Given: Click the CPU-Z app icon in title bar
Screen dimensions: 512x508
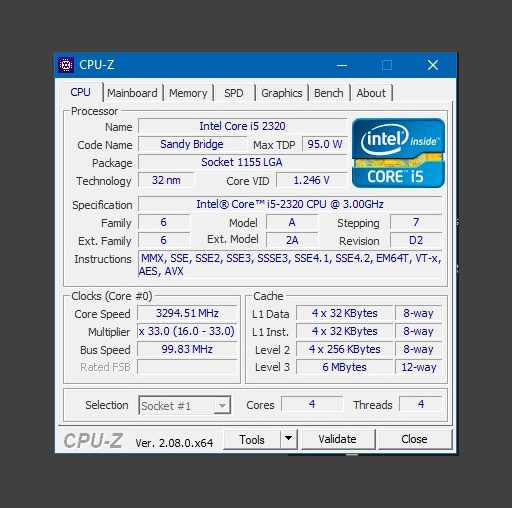Looking at the screenshot, I should (66, 65).
